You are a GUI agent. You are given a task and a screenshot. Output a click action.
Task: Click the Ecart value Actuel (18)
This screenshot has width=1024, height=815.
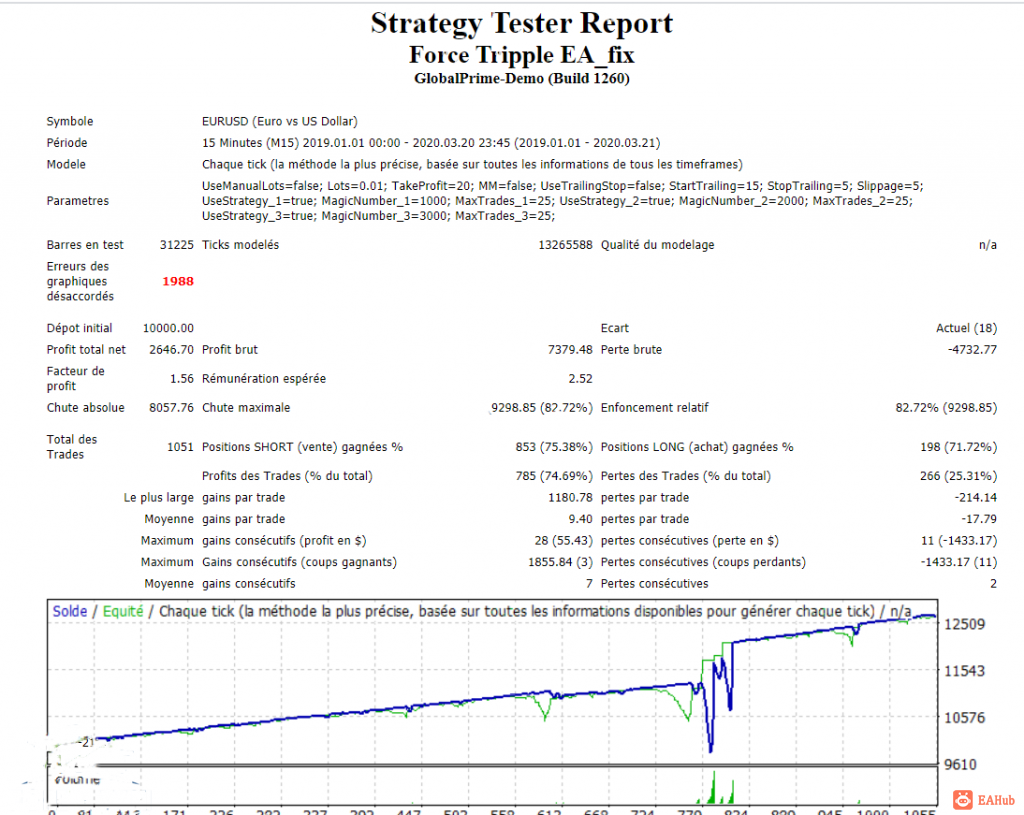[x=967, y=328]
